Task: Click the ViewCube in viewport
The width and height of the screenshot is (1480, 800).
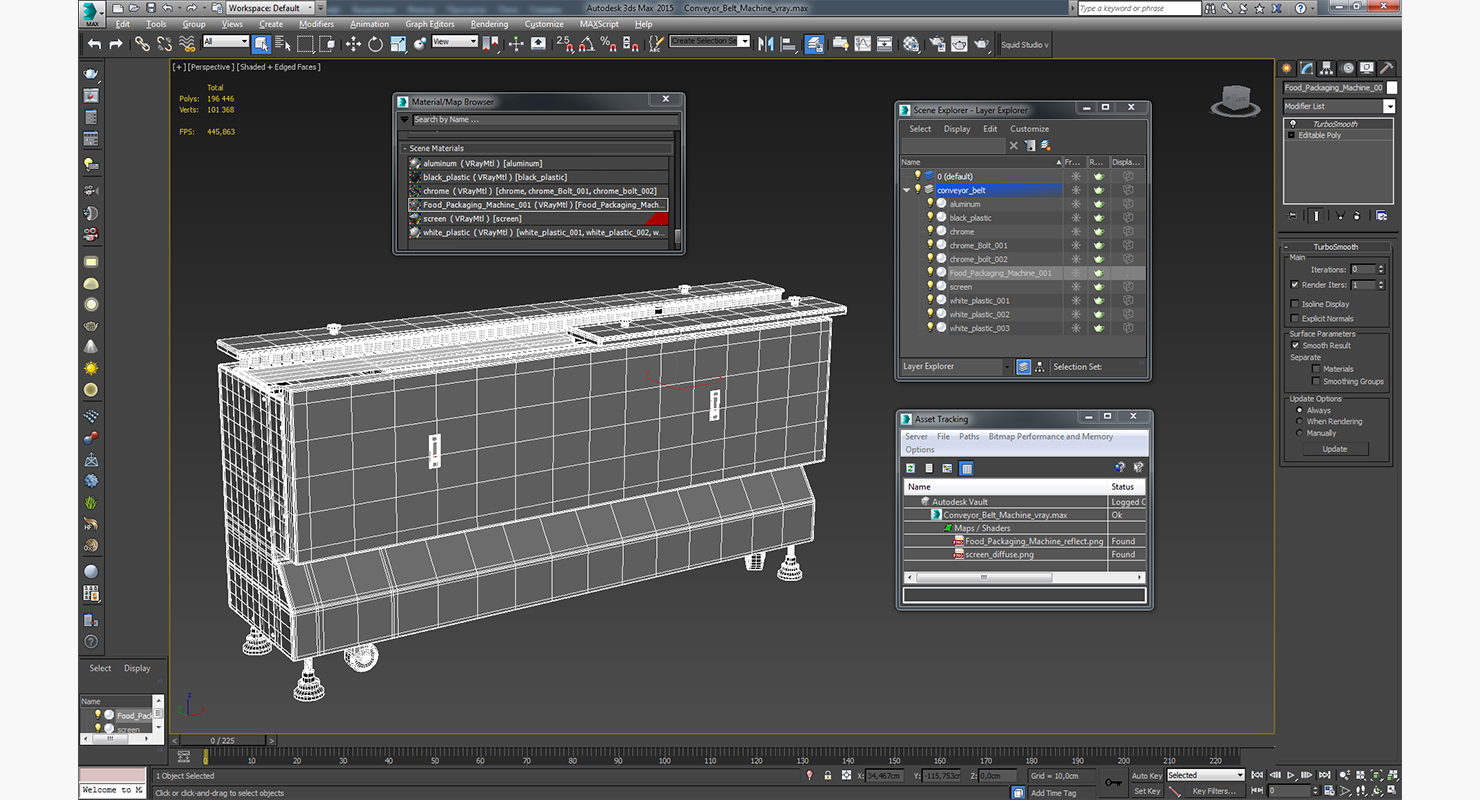Action: click(x=1237, y=99)
